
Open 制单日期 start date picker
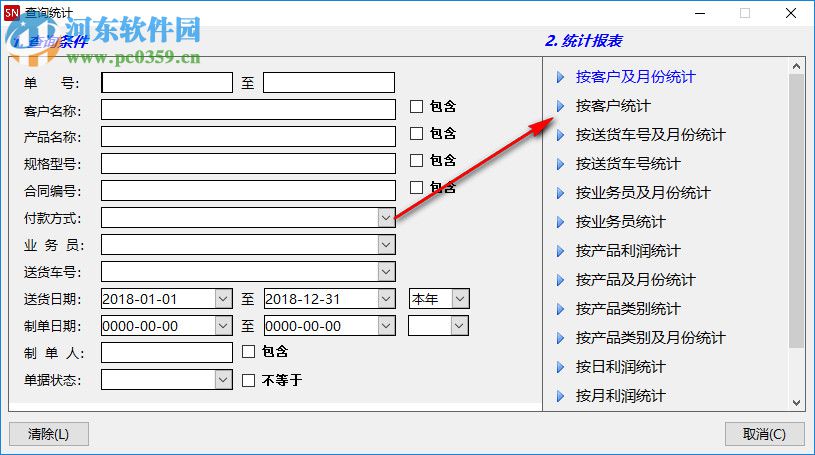(223, 326)
